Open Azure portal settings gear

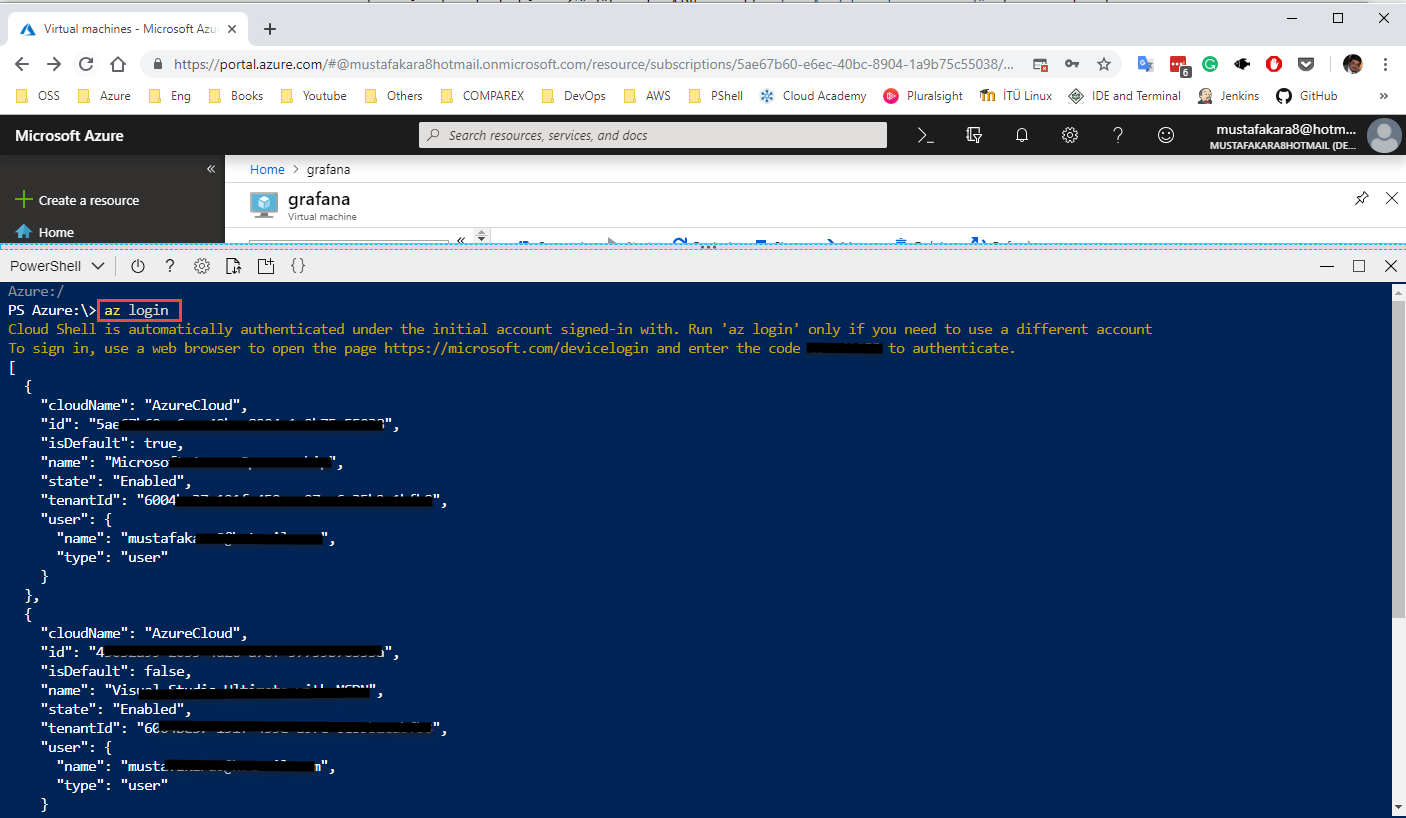pyautogui.click(x=1070, y=135)
